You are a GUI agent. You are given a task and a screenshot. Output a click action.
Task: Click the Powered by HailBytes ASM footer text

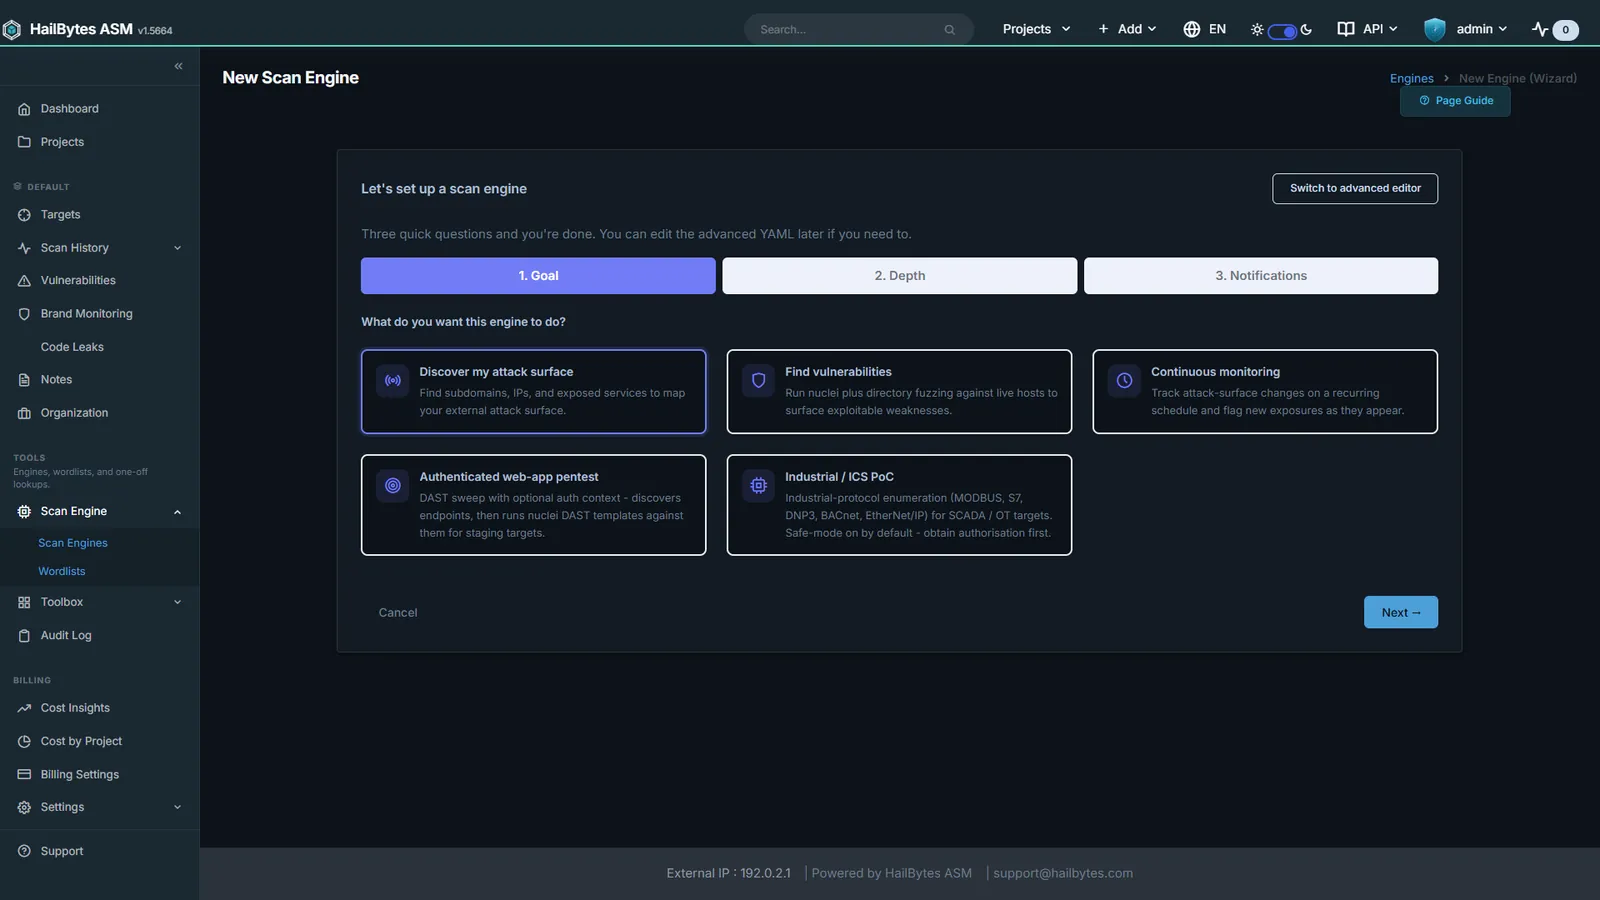tap(892, 873)
